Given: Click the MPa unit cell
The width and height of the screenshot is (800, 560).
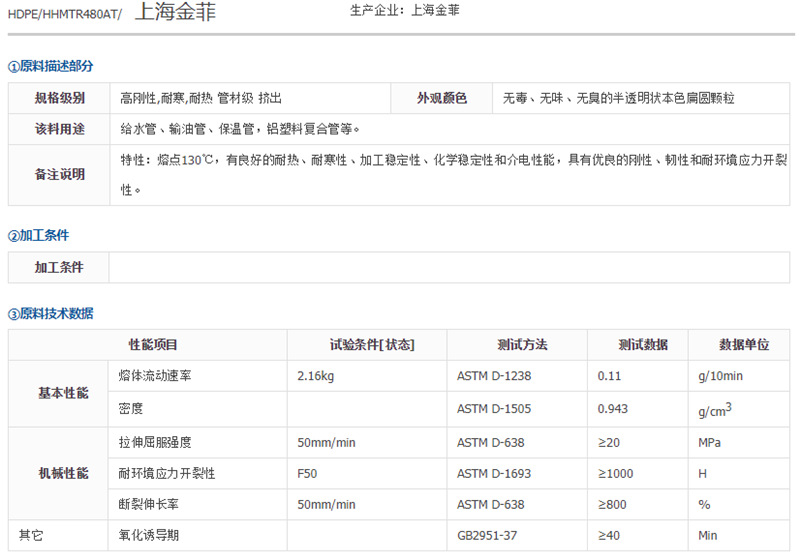Looking at the screenshot, I should [x=739, y=442].
